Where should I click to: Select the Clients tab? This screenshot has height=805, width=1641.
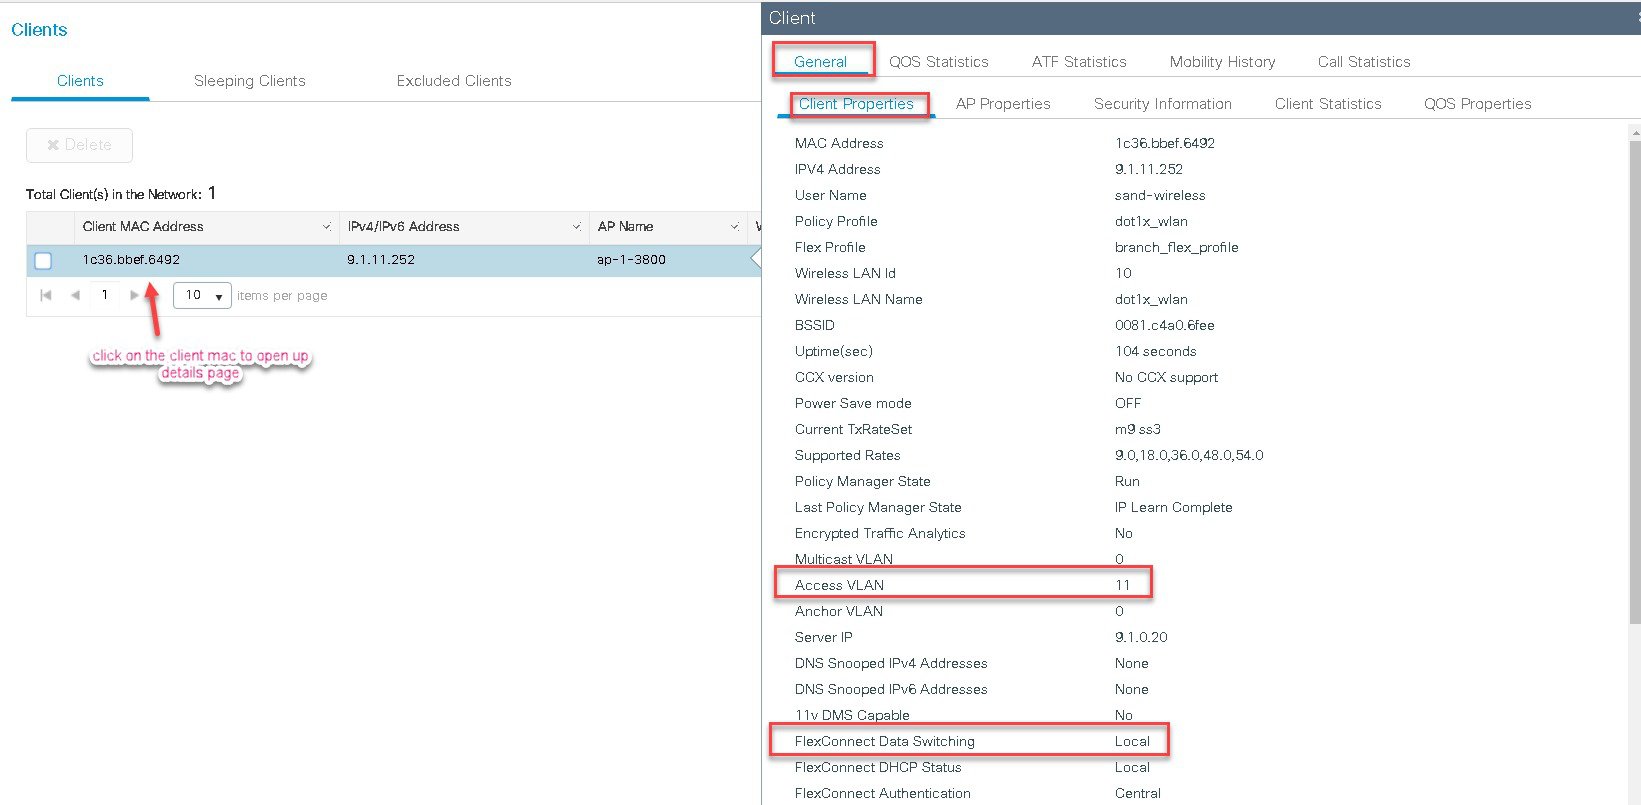coord(80,81)
